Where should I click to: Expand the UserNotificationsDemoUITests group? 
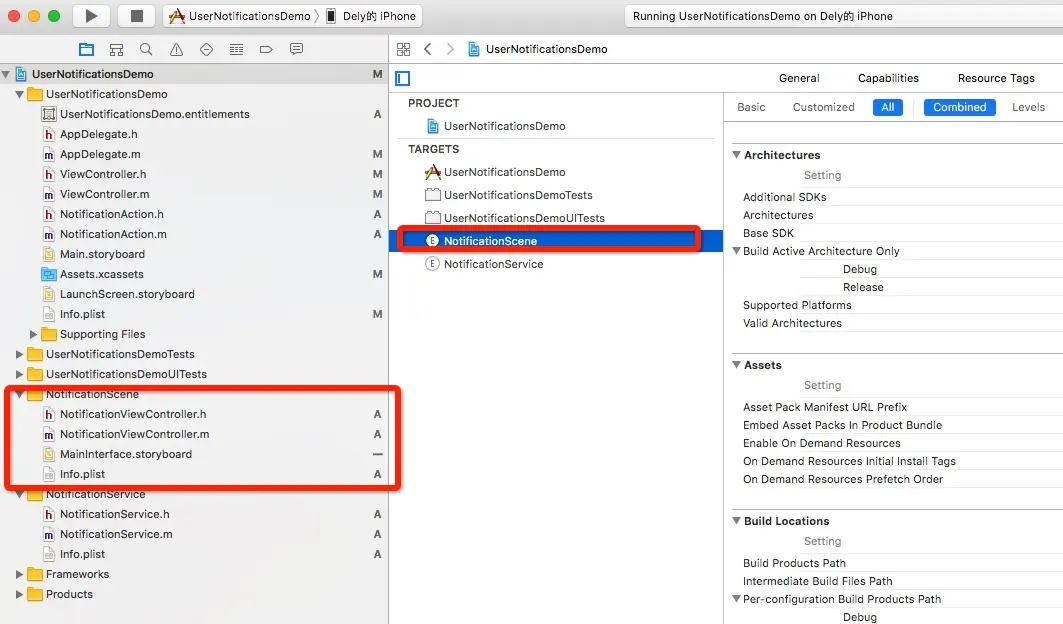20,374
